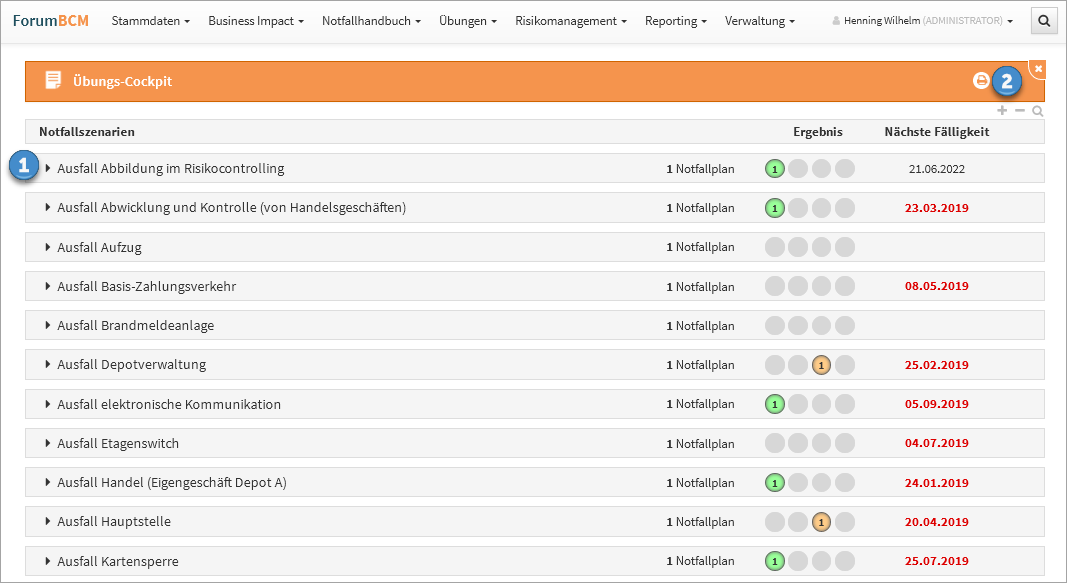
Task: Click '1 Notfallplan' in Ausfall Aufzug row
Action: tap(700, 247)
